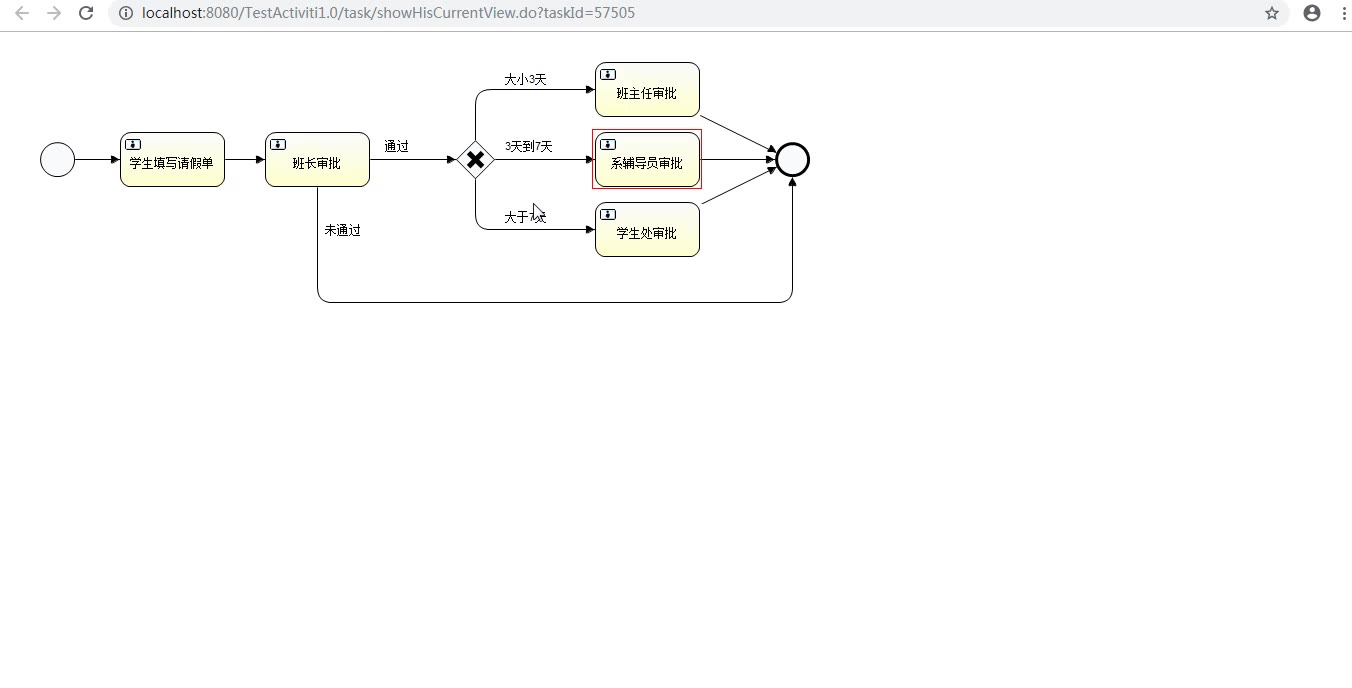Click the 未通过 flow label
This screenshot has width=1352, height=688.
tap(342, 231)
